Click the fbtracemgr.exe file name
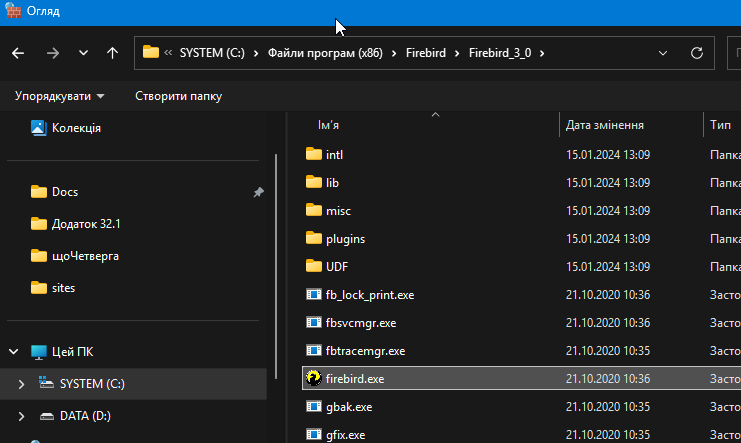Image resolution: width=741 pixels, height=443 pixels. 365,351
